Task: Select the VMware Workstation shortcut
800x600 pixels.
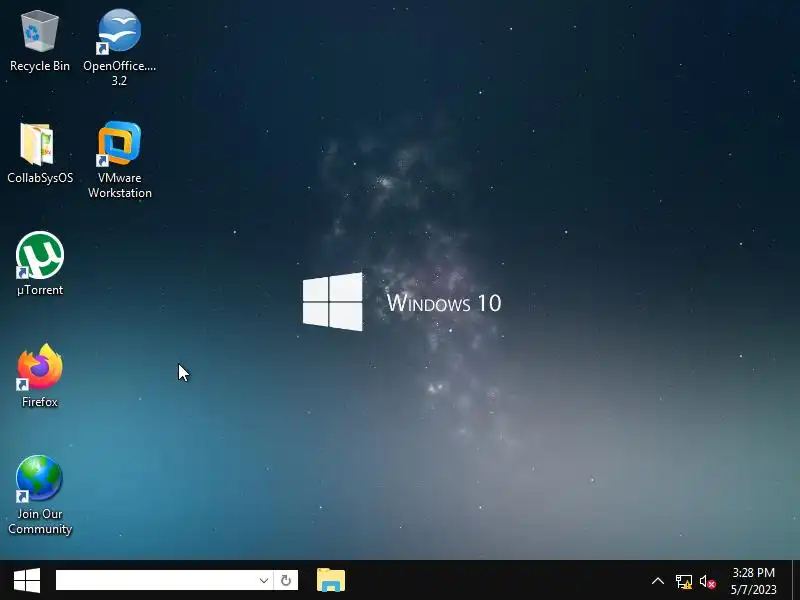Action: [x=119, y=159]
